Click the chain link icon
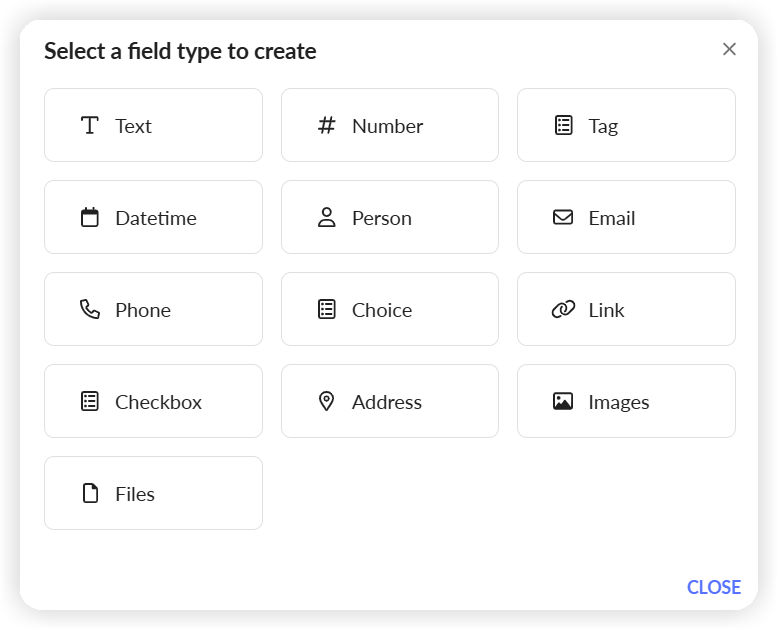The height and width of the screenshot is (630, 778). point(563,310)
